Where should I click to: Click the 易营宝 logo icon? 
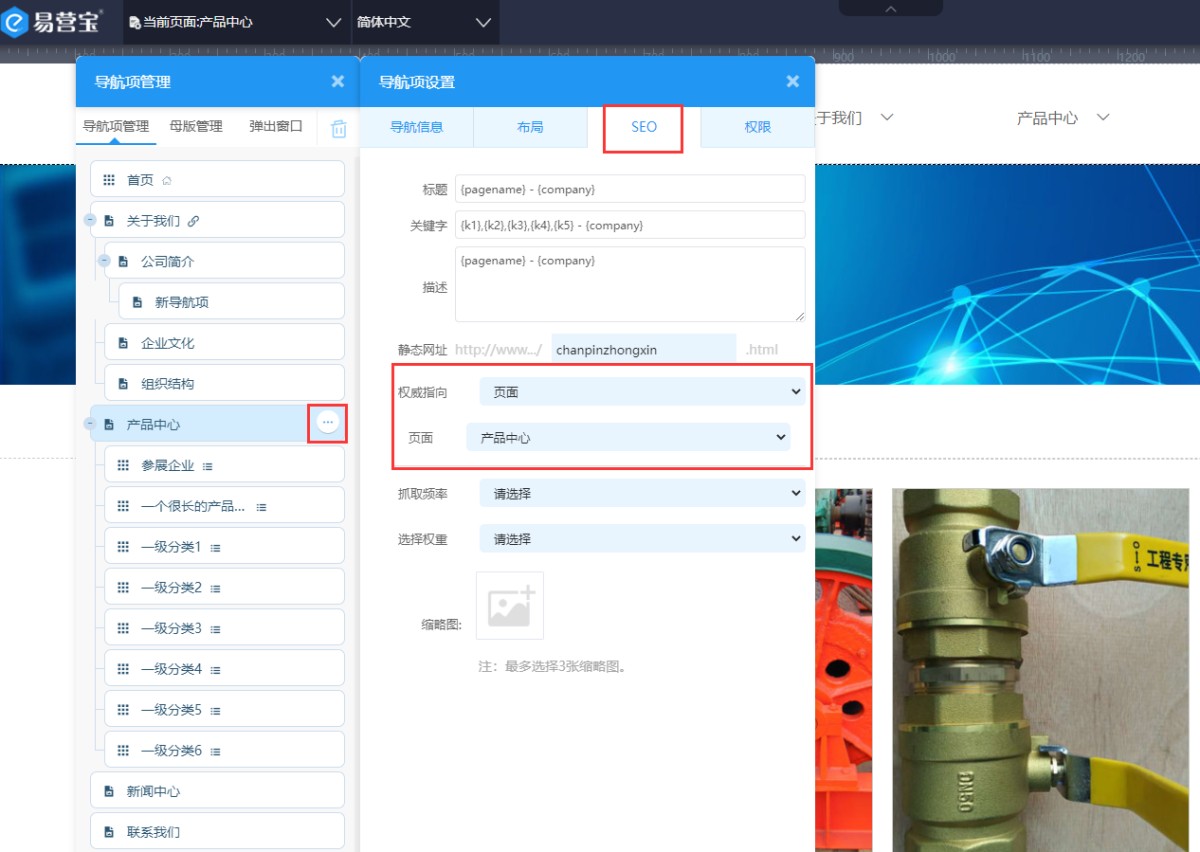pyautogui.click(x=14, y=22)
